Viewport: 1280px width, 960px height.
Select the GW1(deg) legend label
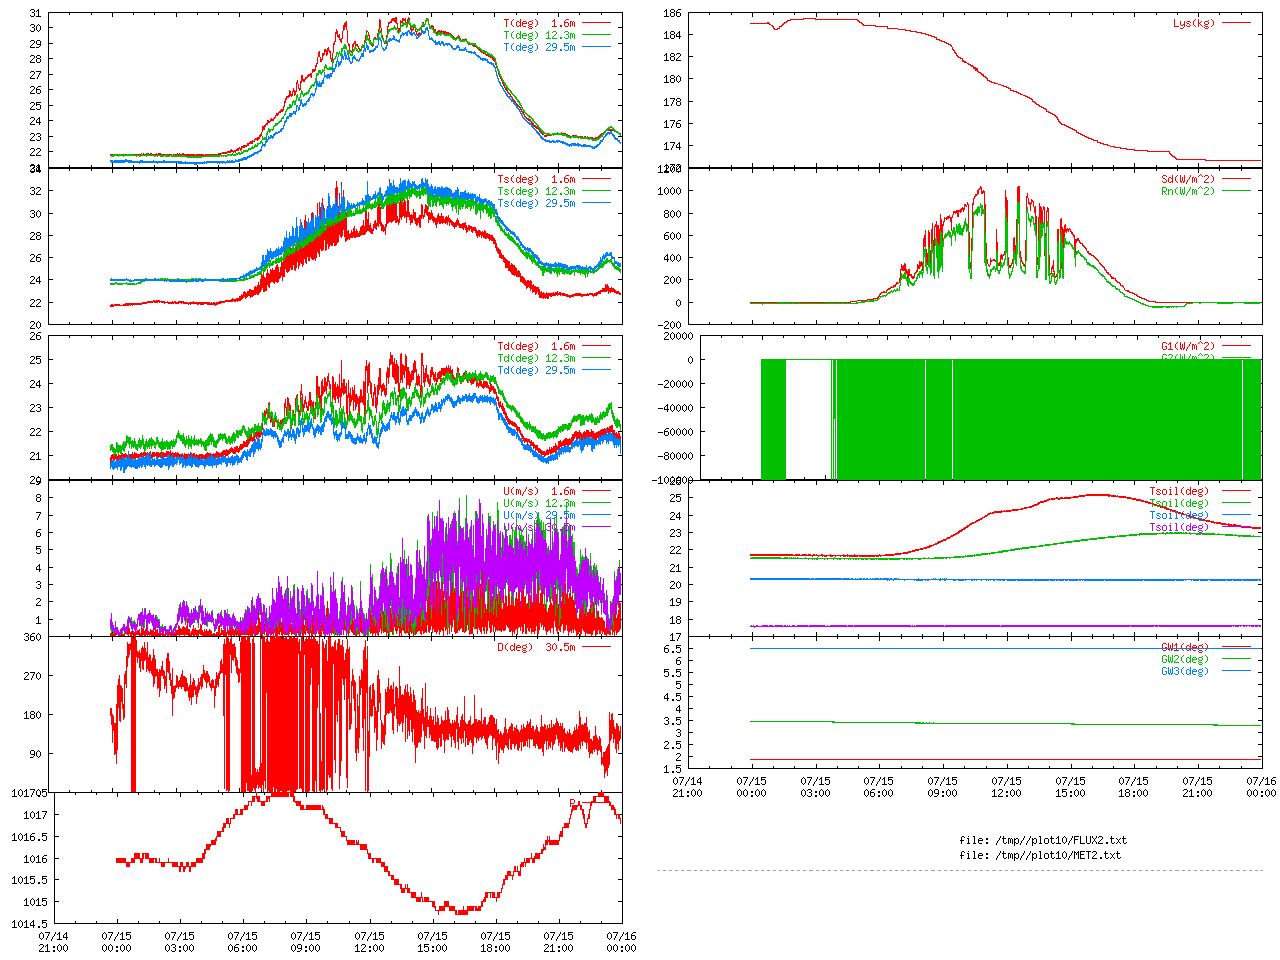[1184, 647]
